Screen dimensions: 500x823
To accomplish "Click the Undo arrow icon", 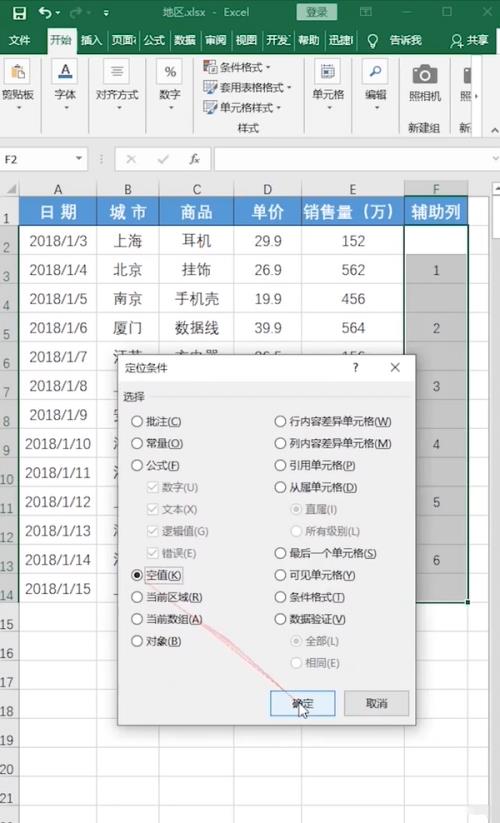I will pos(45,13).
